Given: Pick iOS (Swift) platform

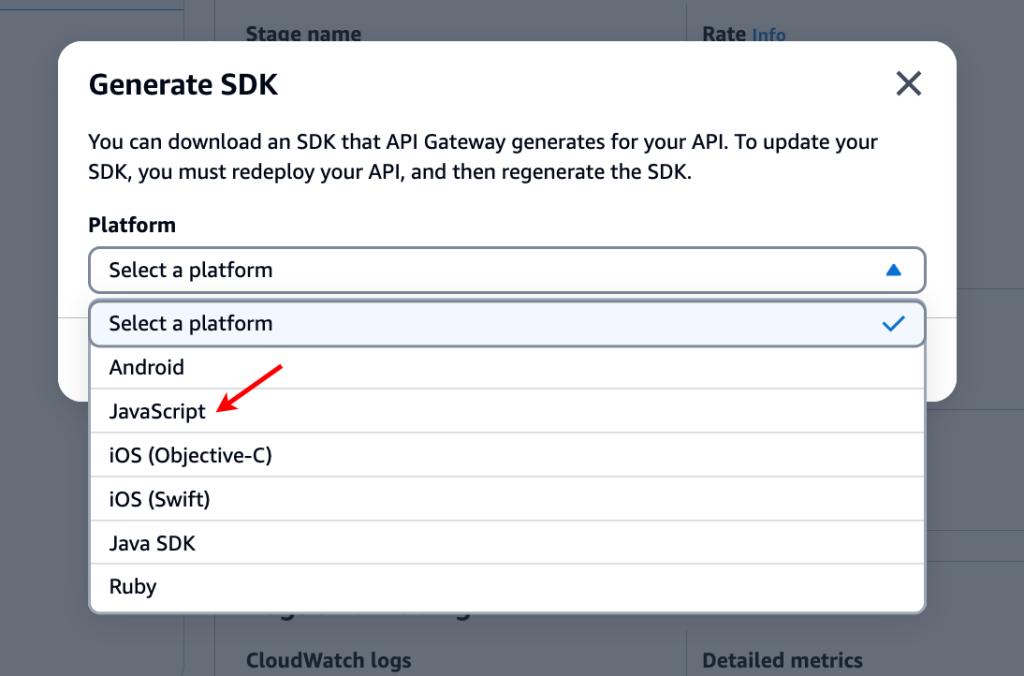Looking at the screenshot, I should (x=507, y=499).
